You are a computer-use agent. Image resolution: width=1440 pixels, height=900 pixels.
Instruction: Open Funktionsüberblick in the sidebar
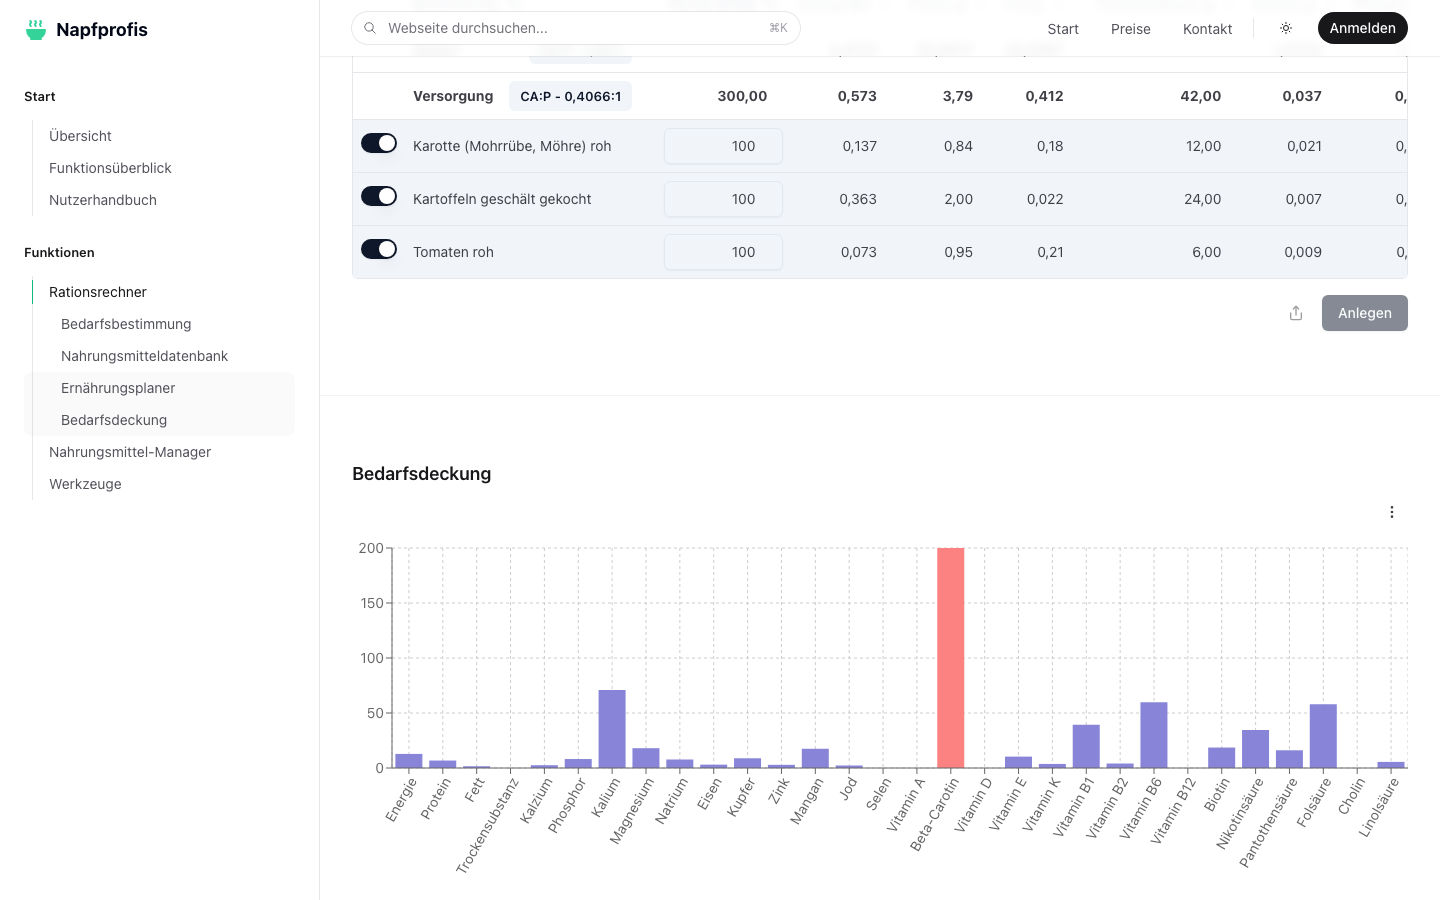tap(110, 168)
